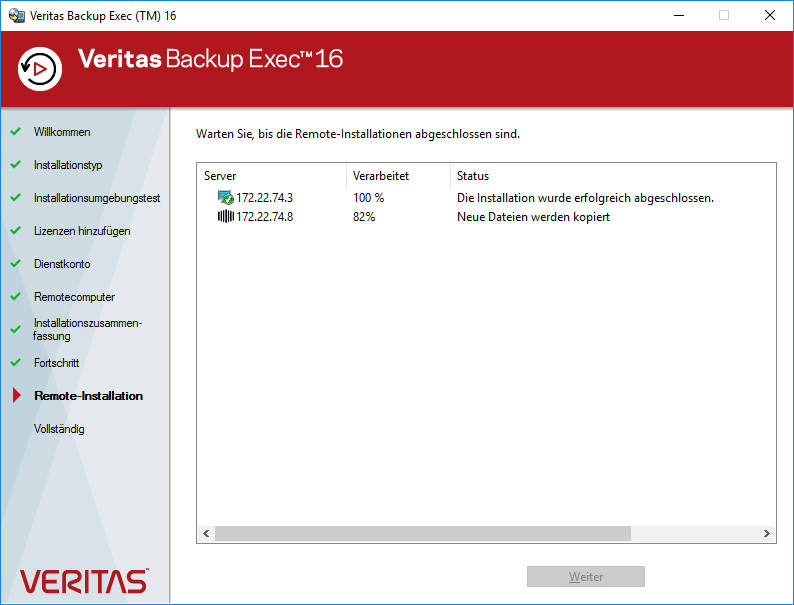Select the Vollständig step in sidebar
This screenshot has height=605, width=794.
59,429
